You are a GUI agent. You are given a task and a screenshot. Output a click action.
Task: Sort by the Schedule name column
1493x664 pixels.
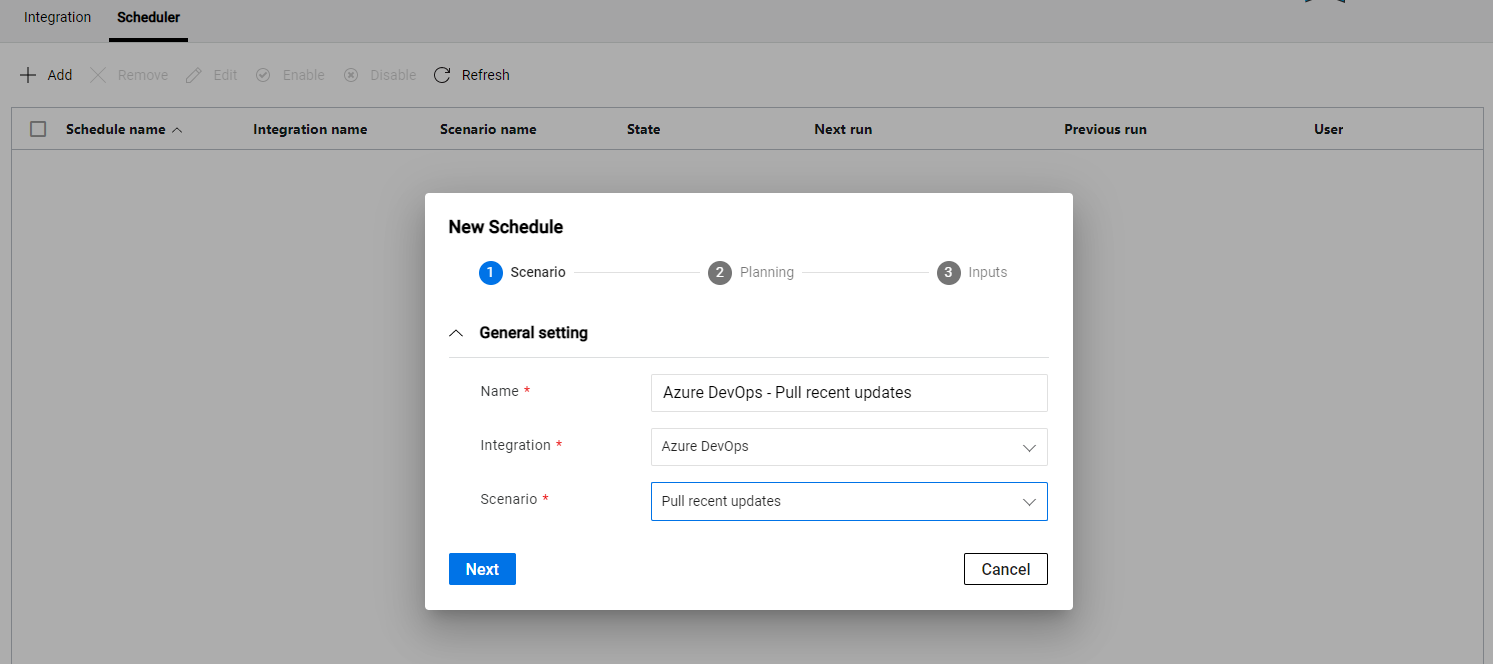pyautogui.click(x=115, y=128)
